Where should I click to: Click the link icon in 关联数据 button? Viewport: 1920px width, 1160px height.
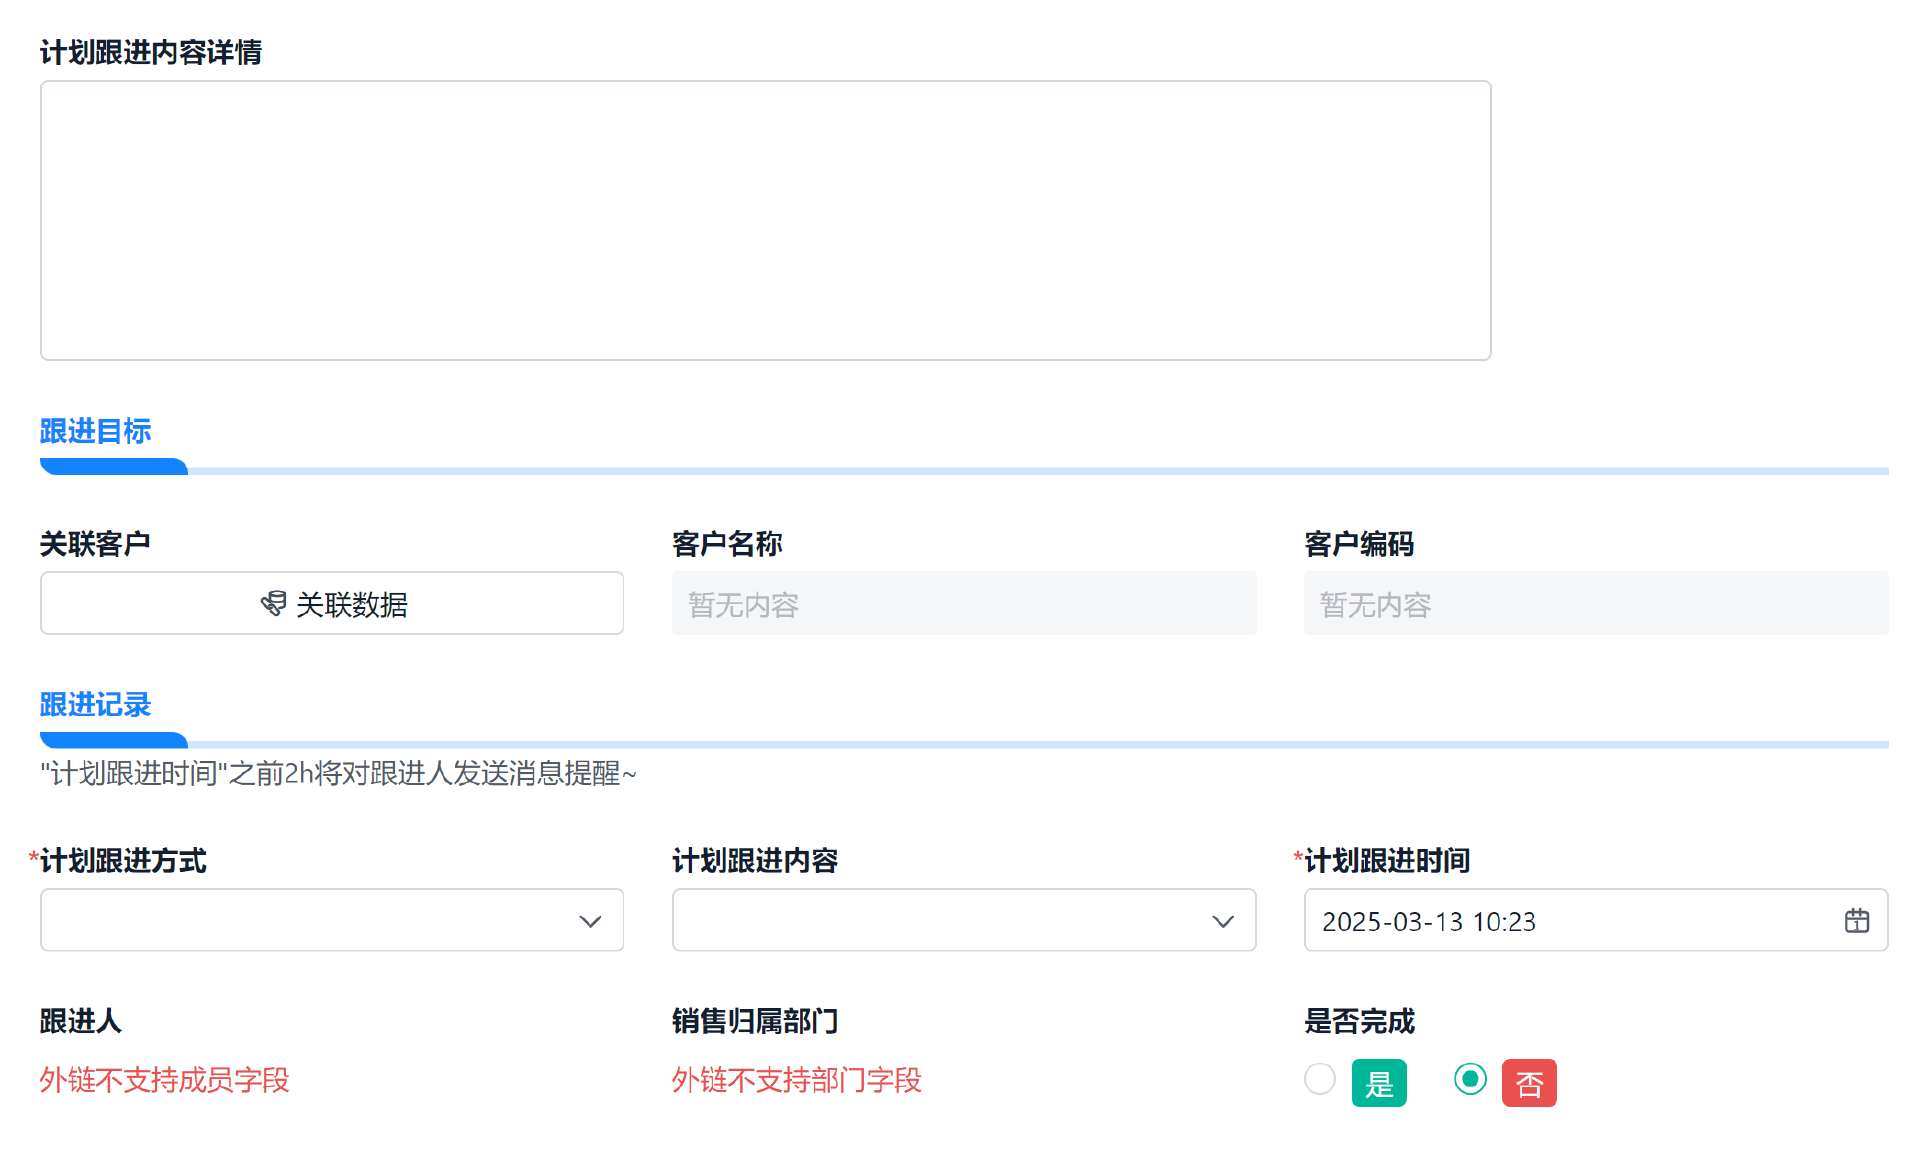click(273, 603)
